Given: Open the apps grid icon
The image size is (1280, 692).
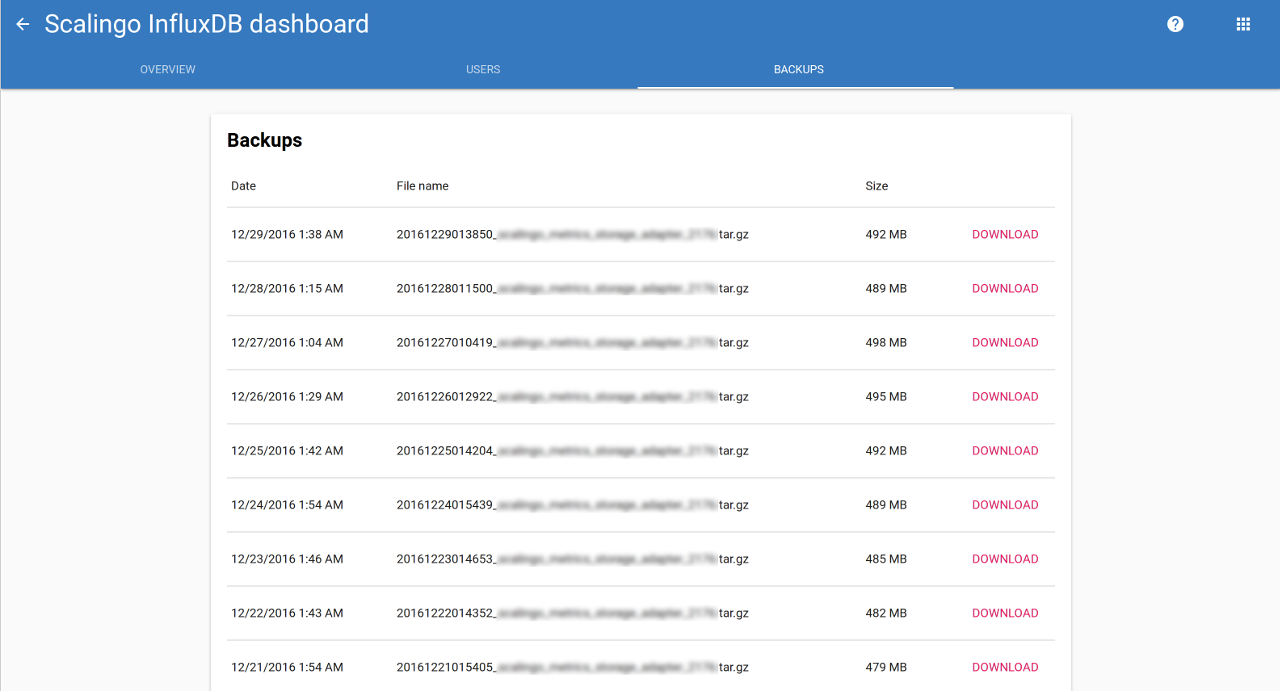Looking at the screenshot, I should [x=1243, y=24].
